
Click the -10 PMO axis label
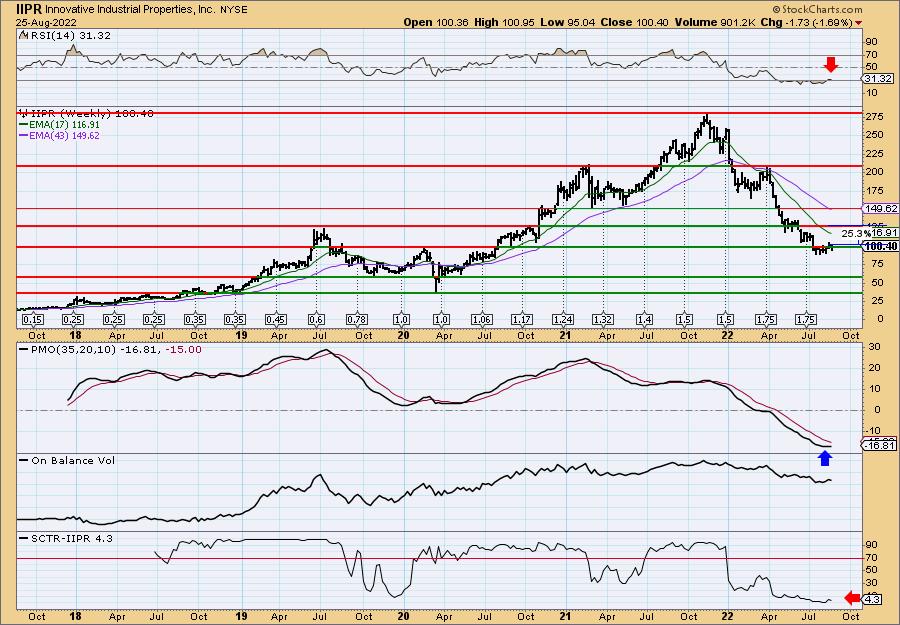coord(874,430)
